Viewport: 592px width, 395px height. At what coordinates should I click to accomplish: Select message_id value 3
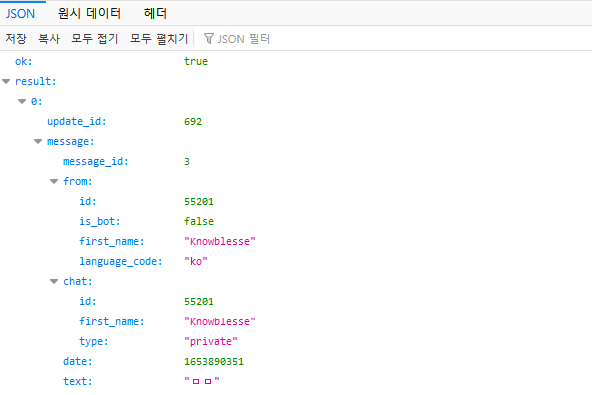tap(187, 162)
